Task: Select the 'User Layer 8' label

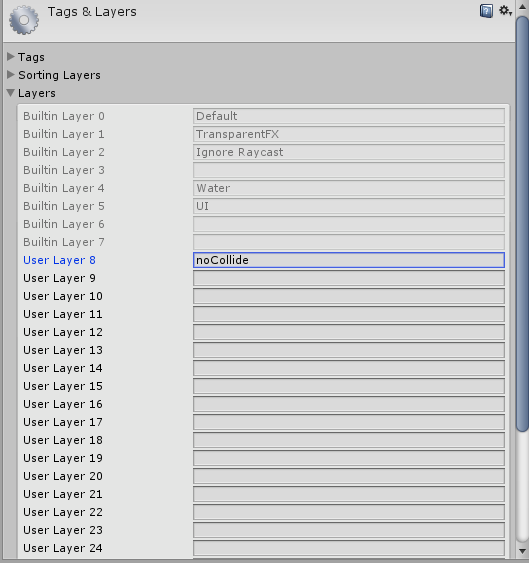Action: coord(59,260)
